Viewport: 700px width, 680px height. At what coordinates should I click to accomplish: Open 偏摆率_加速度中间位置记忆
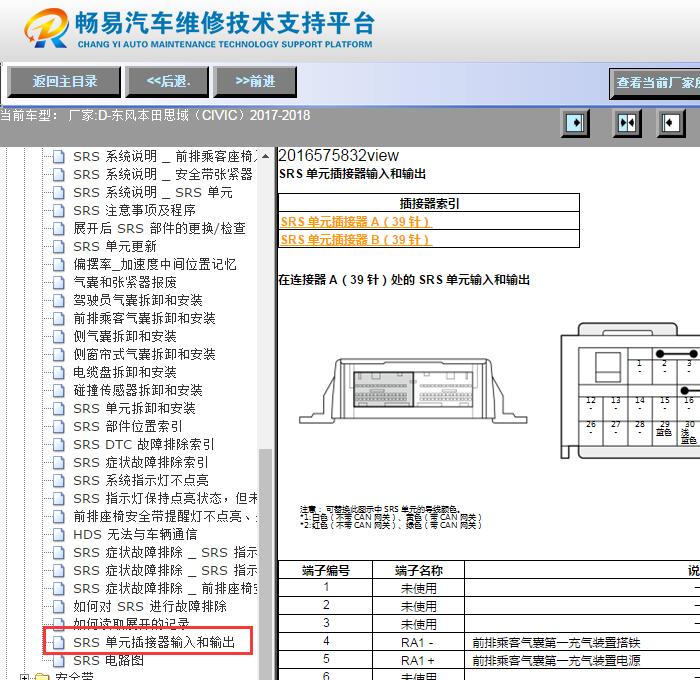click(154, 264)
